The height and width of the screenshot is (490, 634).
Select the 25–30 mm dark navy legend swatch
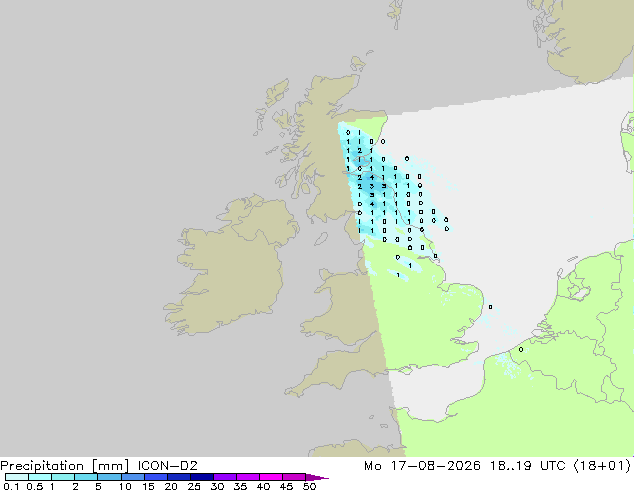[202, 477]
